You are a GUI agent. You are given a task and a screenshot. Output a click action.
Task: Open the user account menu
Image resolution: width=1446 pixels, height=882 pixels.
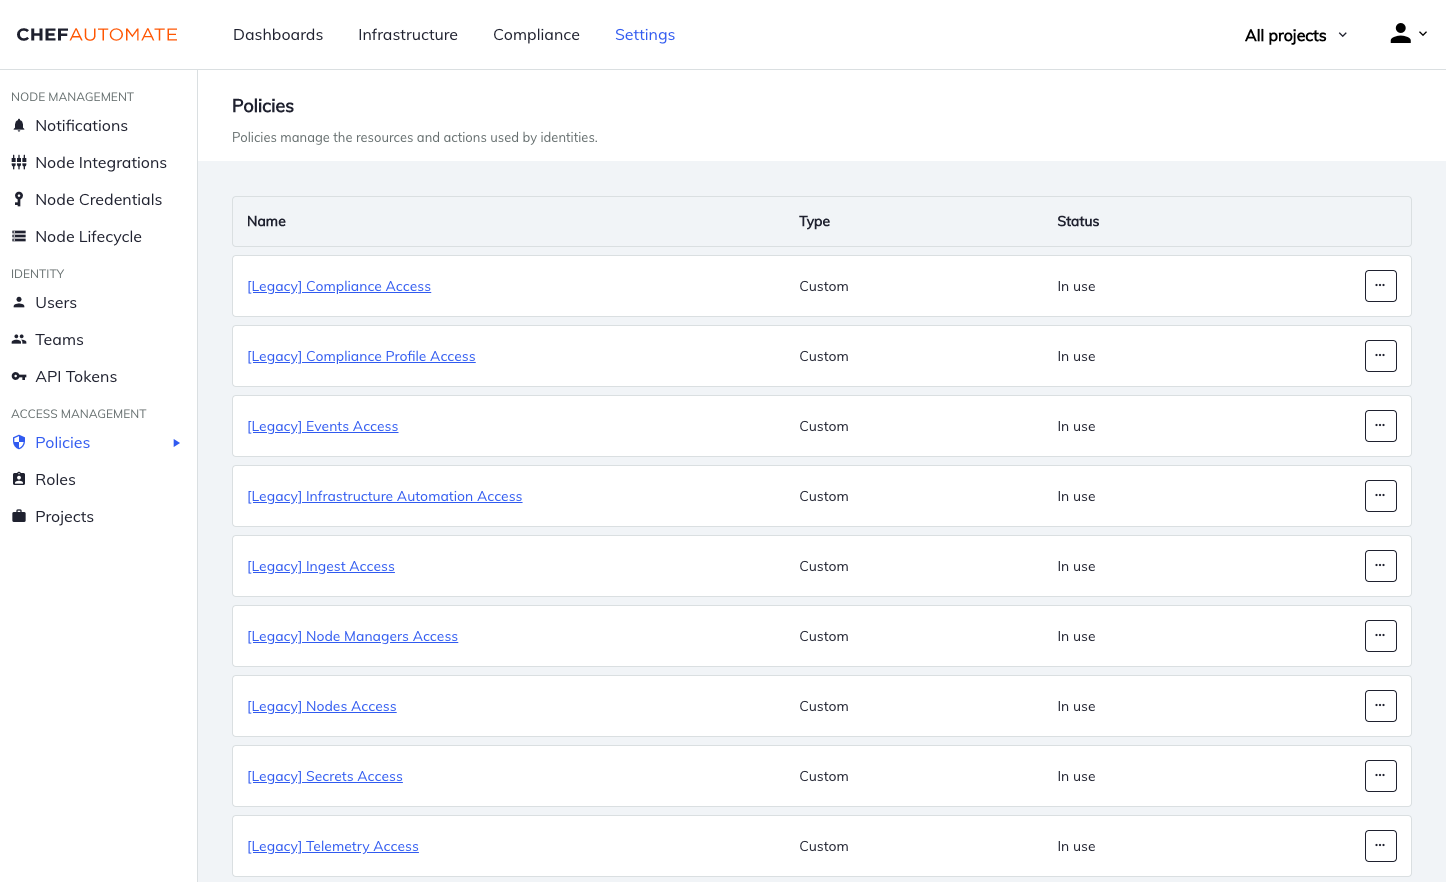pos(1407,33)
